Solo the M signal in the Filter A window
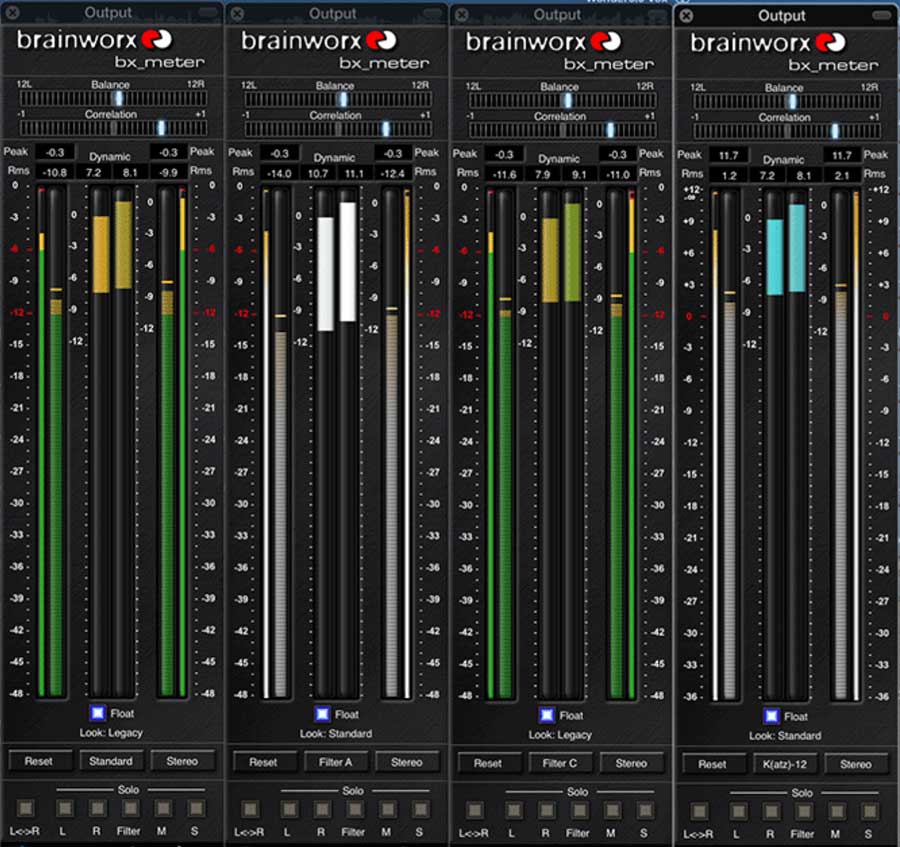900x847 pixels. [x=387, y=810]
